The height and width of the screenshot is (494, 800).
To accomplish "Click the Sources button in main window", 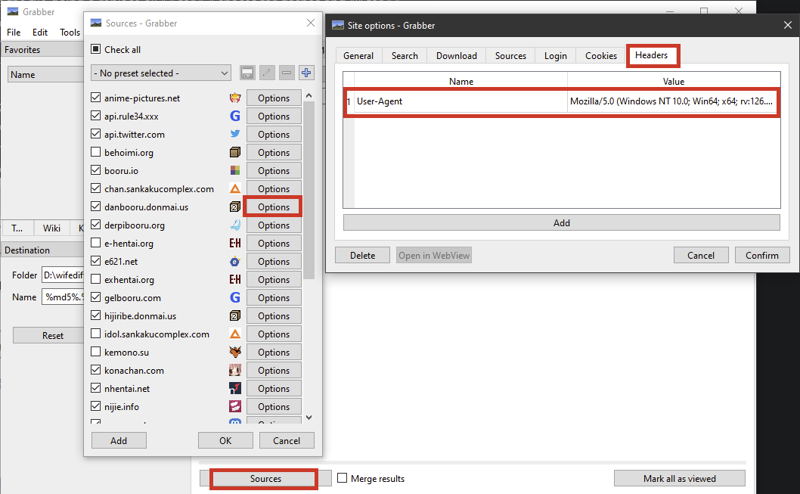I will point(265,479).
